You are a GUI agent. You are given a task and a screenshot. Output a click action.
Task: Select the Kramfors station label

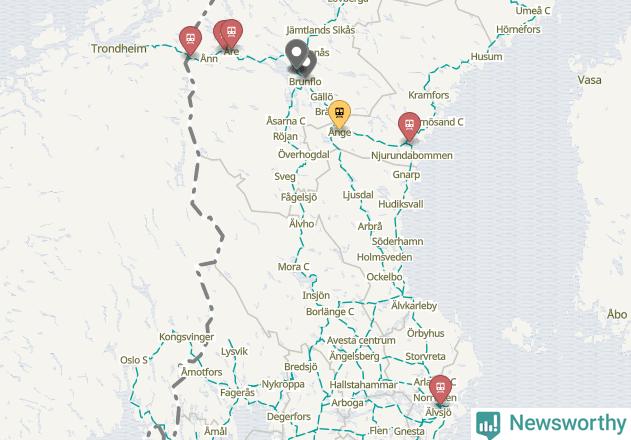[429, 95]
